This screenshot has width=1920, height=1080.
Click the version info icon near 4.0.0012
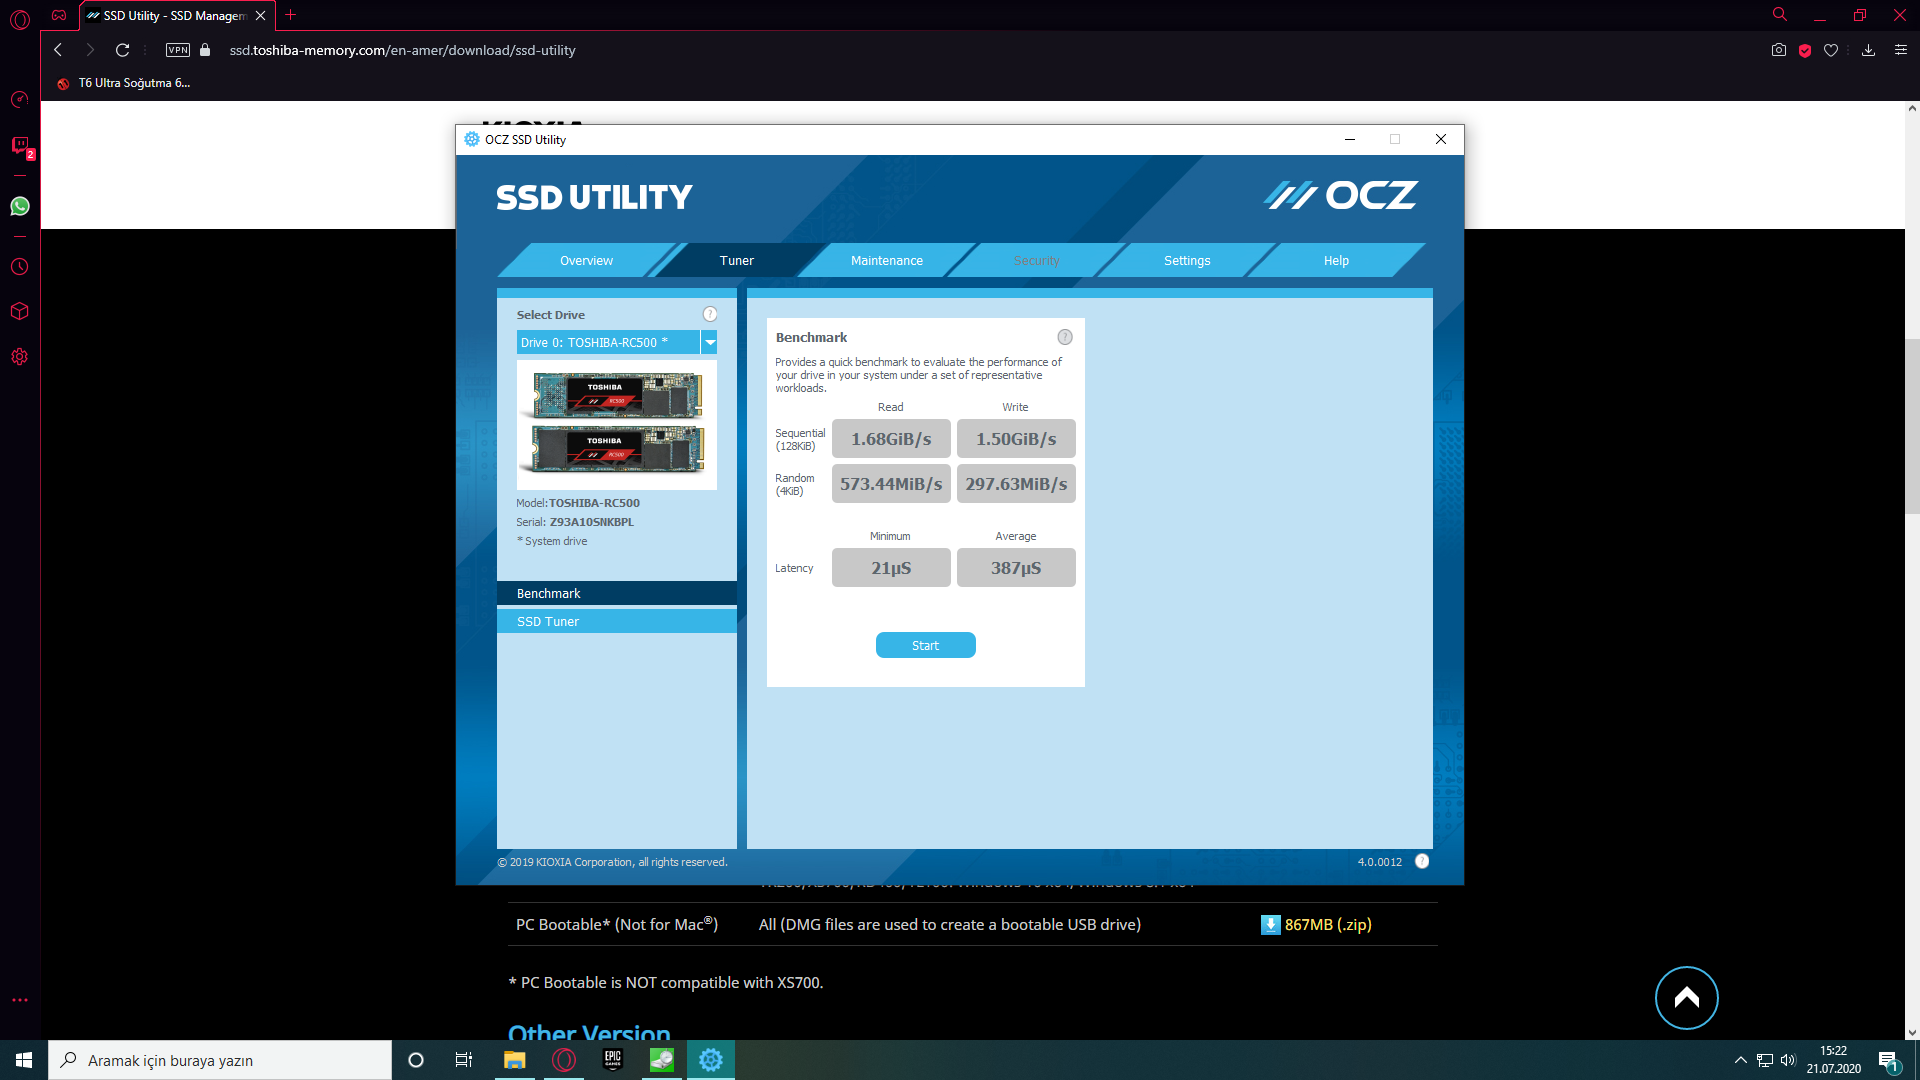point(1422,862)
